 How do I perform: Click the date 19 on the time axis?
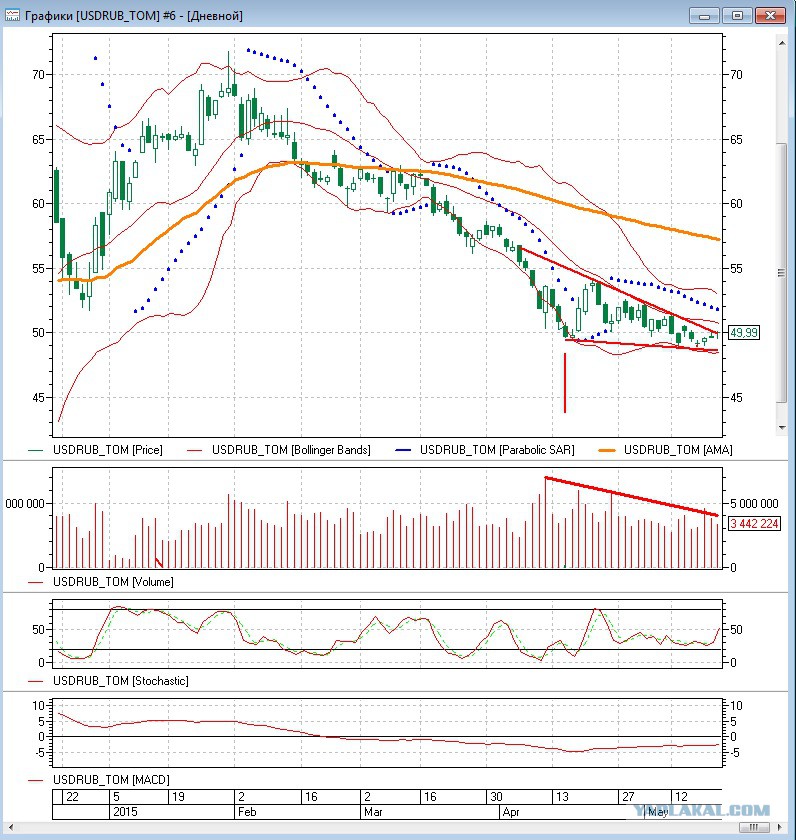pyautogui.click(x=178, y=797)
